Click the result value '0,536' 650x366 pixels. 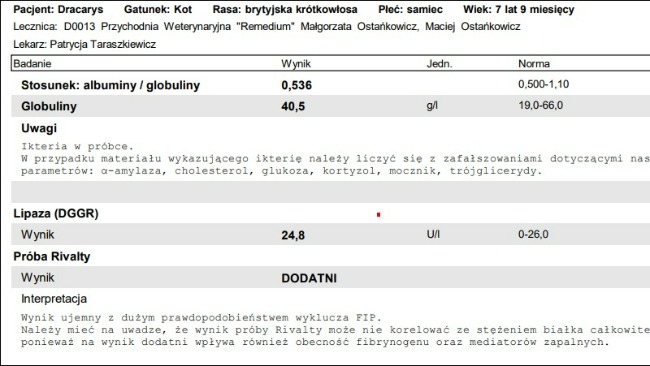click(x=296, y=85)
